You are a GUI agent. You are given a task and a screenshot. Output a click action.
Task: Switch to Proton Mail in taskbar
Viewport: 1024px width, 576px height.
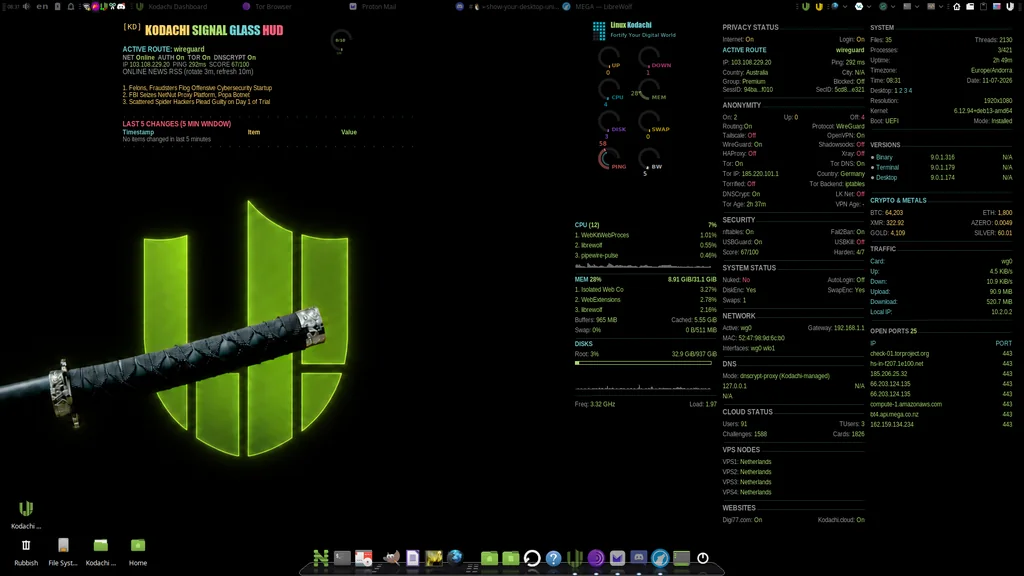373,7
